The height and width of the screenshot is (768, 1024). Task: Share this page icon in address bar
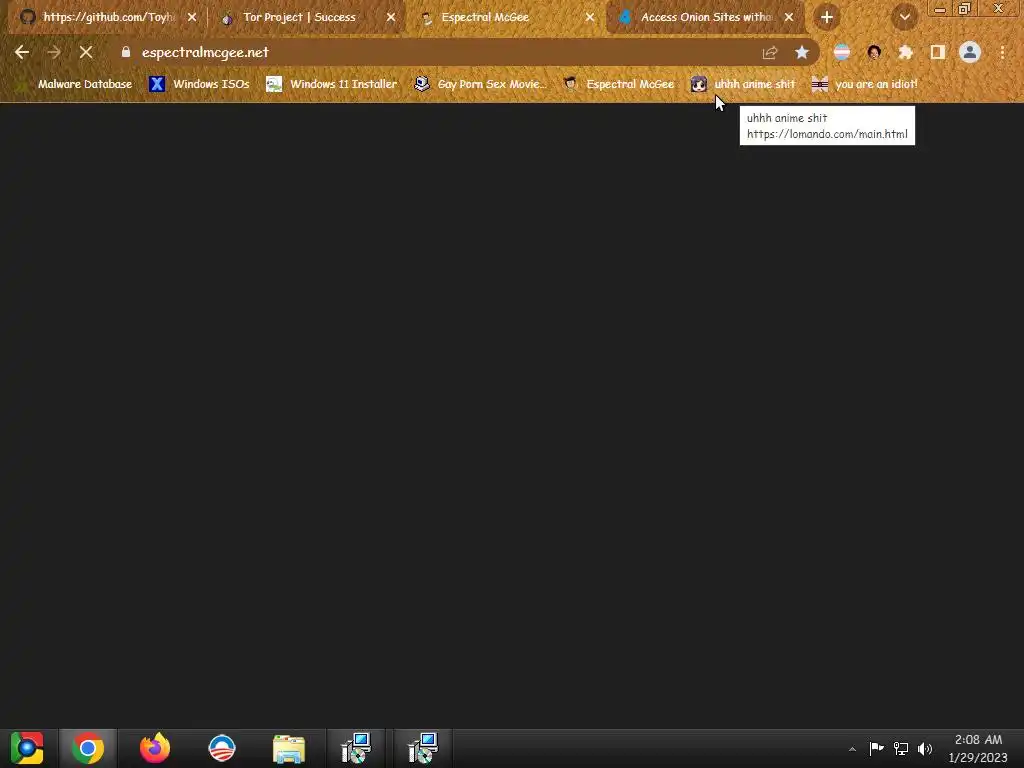click(770, 53)
